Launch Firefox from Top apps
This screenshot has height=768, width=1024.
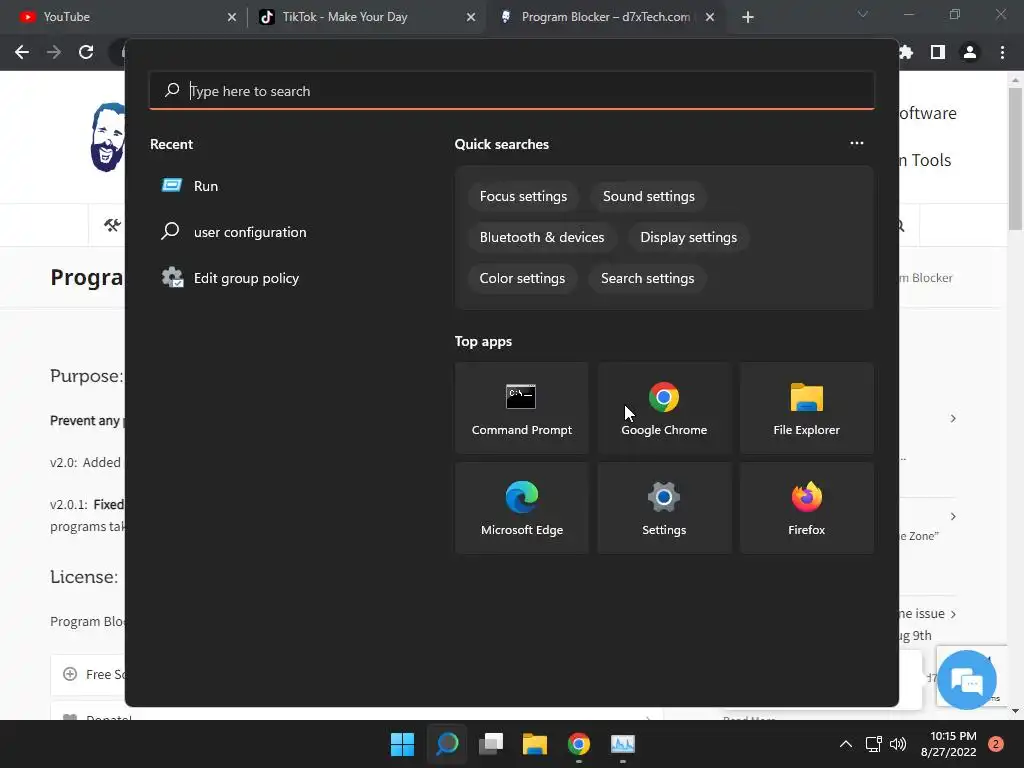(806, 508)
